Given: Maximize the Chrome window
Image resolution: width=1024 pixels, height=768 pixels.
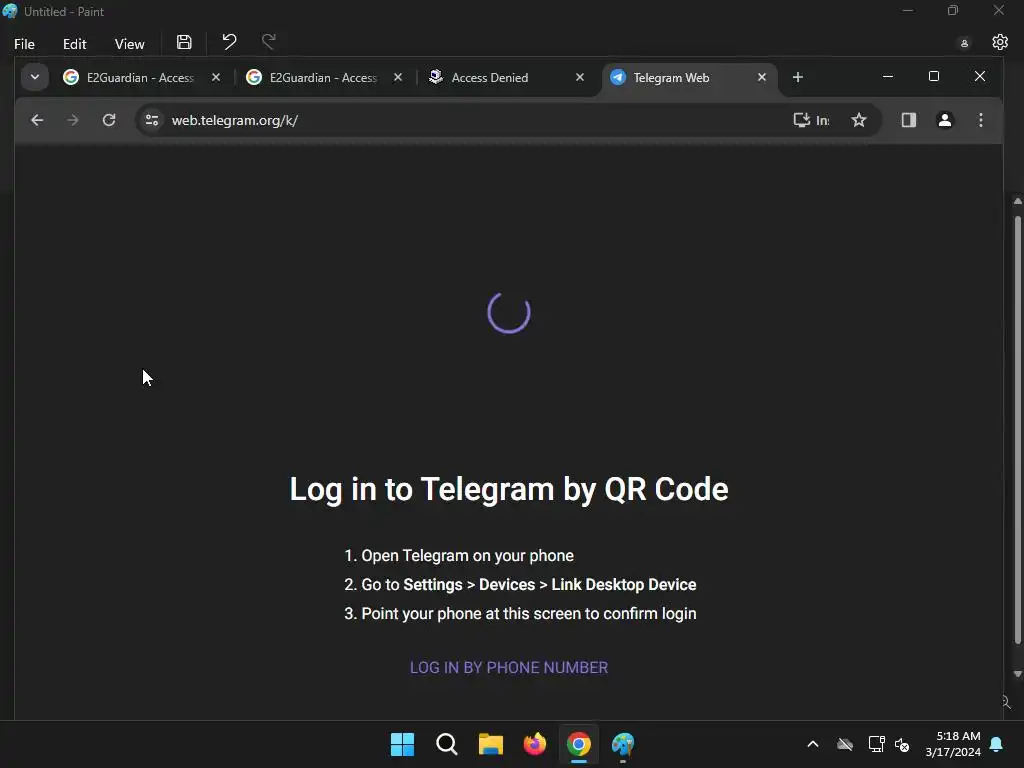Looking at the screenshot, I should point(934,76).
